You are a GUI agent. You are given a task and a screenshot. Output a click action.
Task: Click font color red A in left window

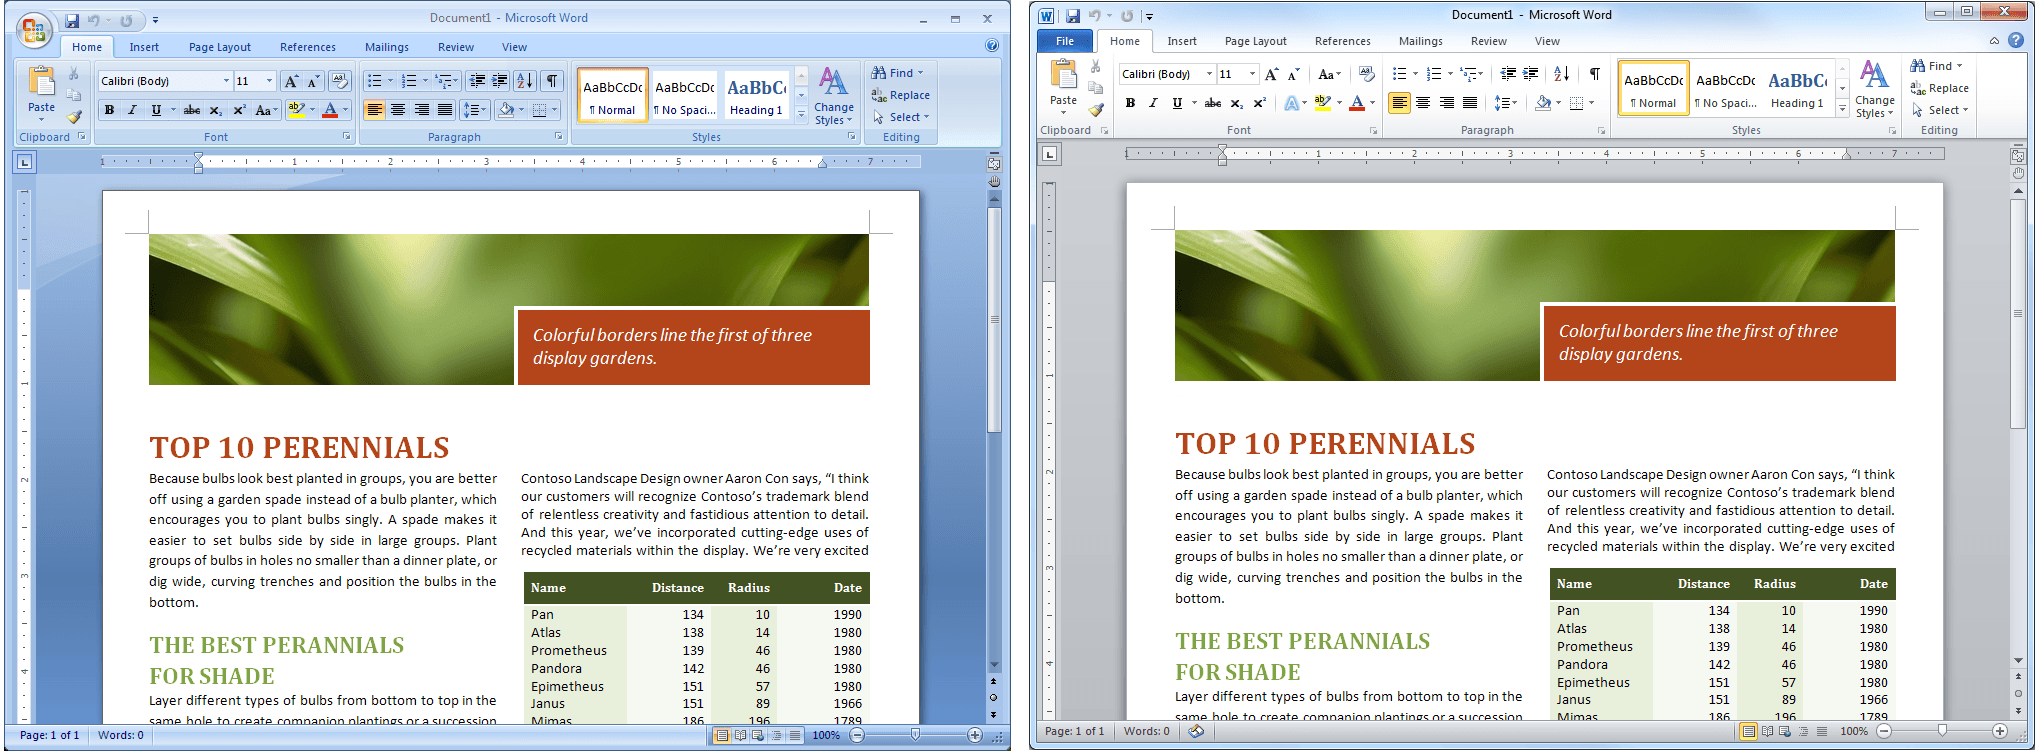(330, 110)
